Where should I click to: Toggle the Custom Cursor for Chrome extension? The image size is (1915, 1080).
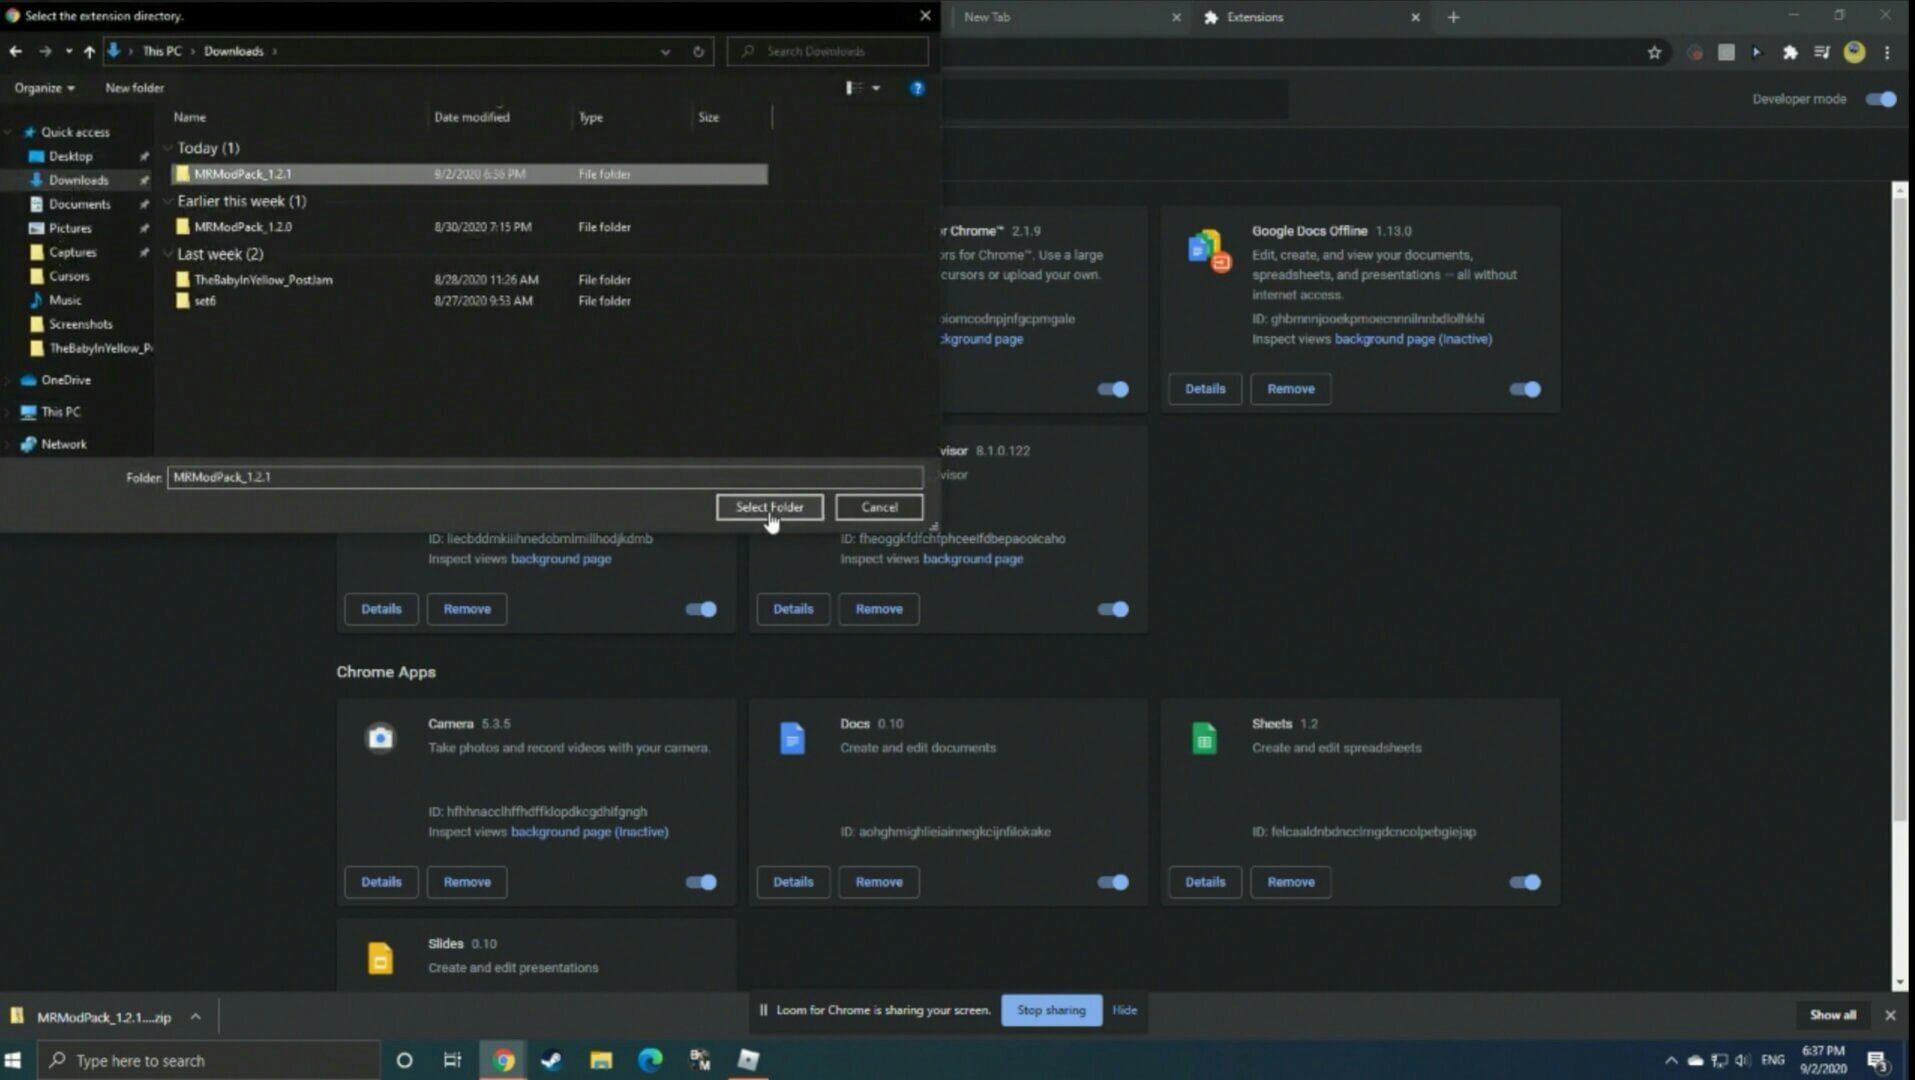1113,389
